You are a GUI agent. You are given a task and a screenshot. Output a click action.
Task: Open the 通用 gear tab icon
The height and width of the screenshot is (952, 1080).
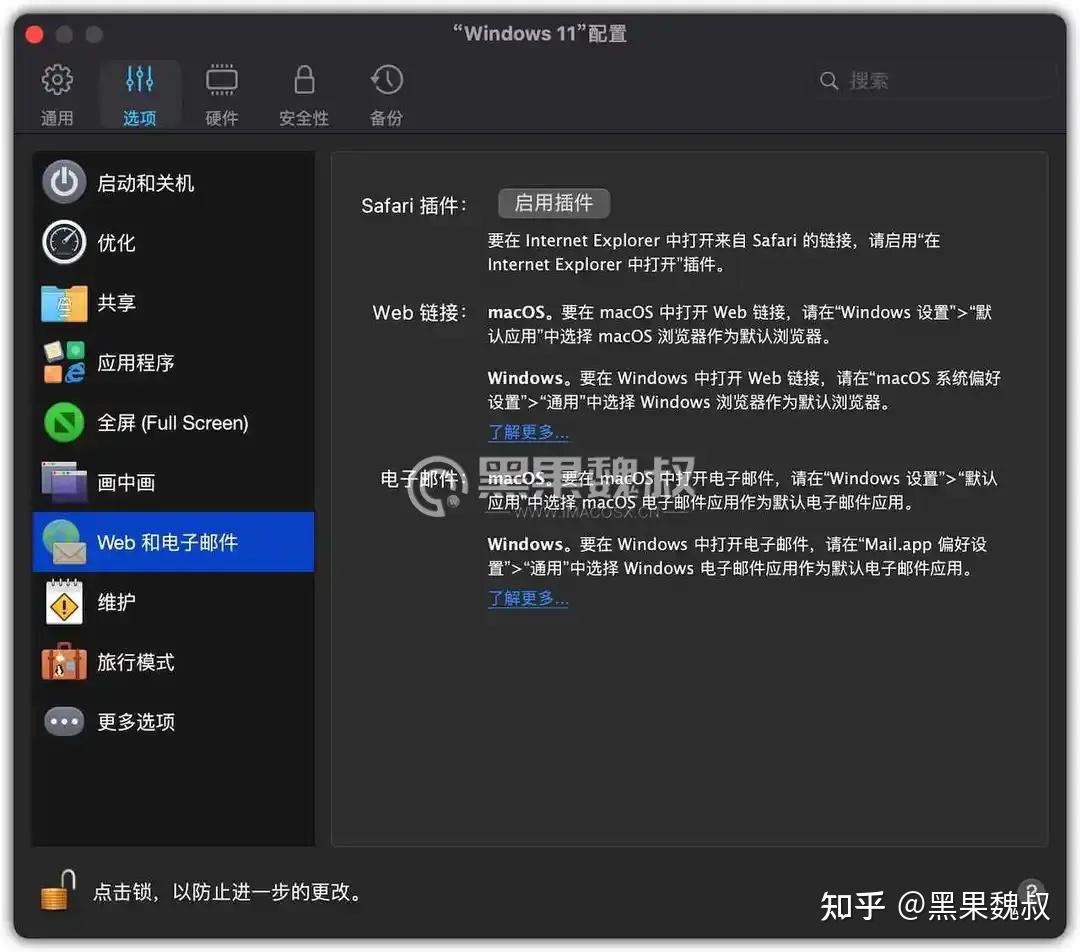coord(57,80)
